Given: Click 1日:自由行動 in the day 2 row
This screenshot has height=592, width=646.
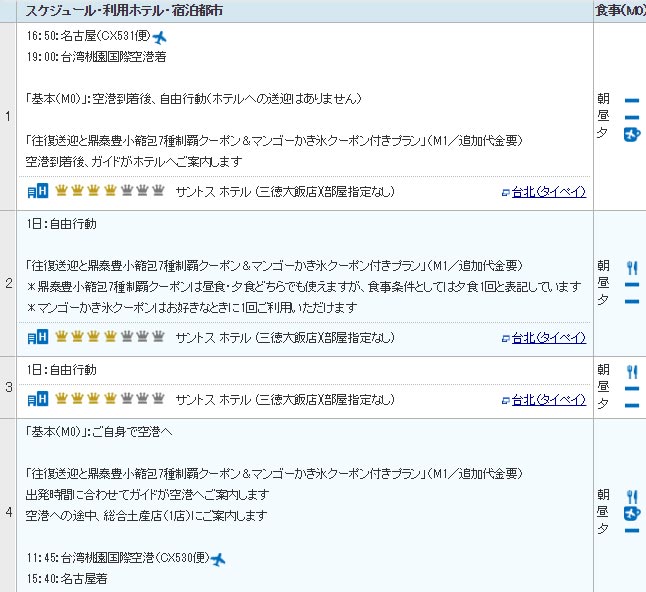Looking at the screenshot, I should [x=61, y=224].
